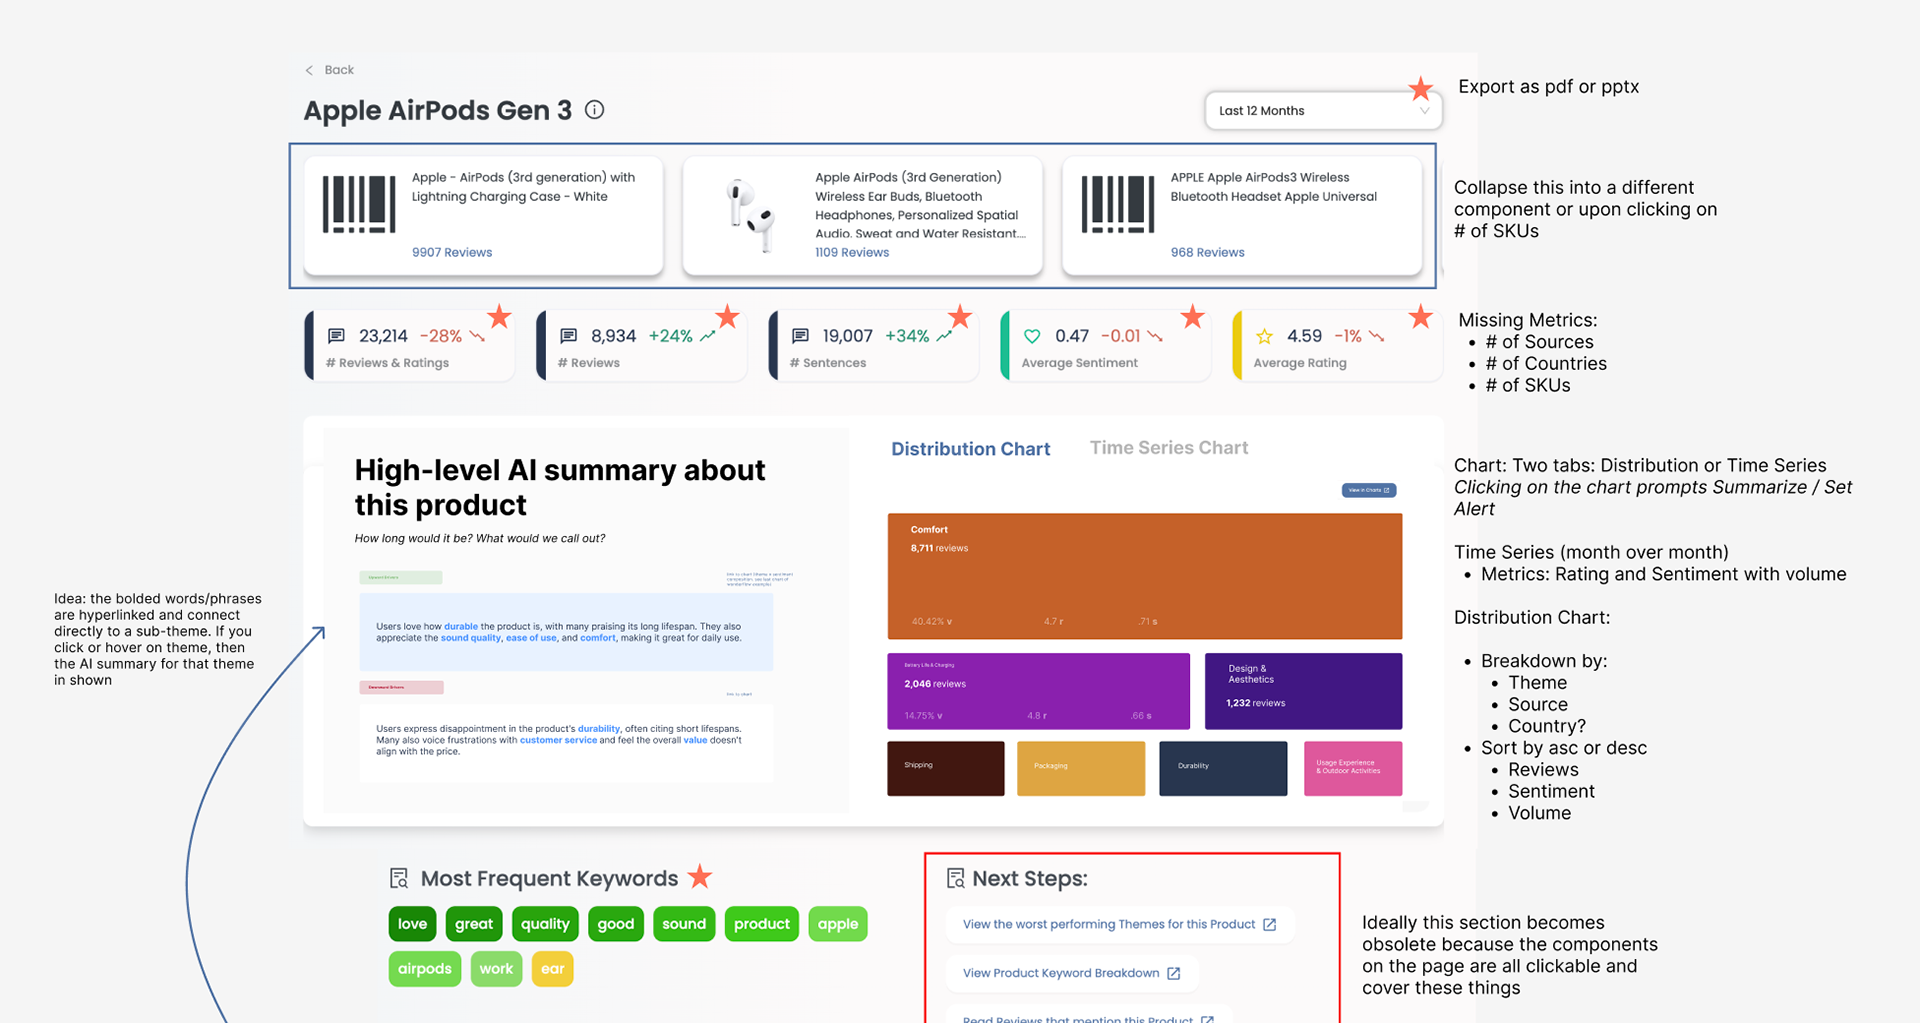
Task: Open the 1109 Reviews link
Action: point(852,252)
